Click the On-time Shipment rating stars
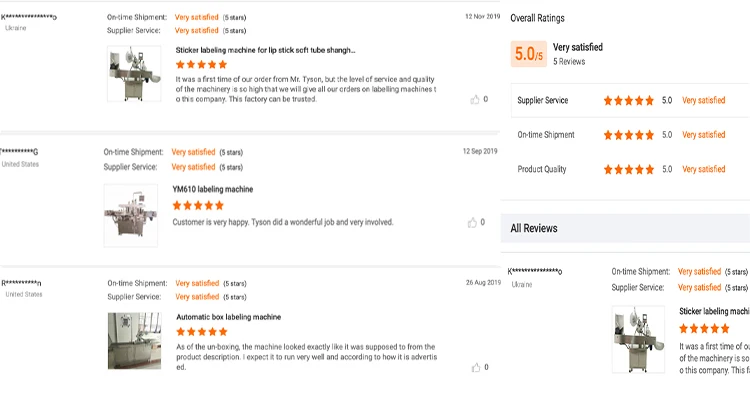 coord(628,135)
